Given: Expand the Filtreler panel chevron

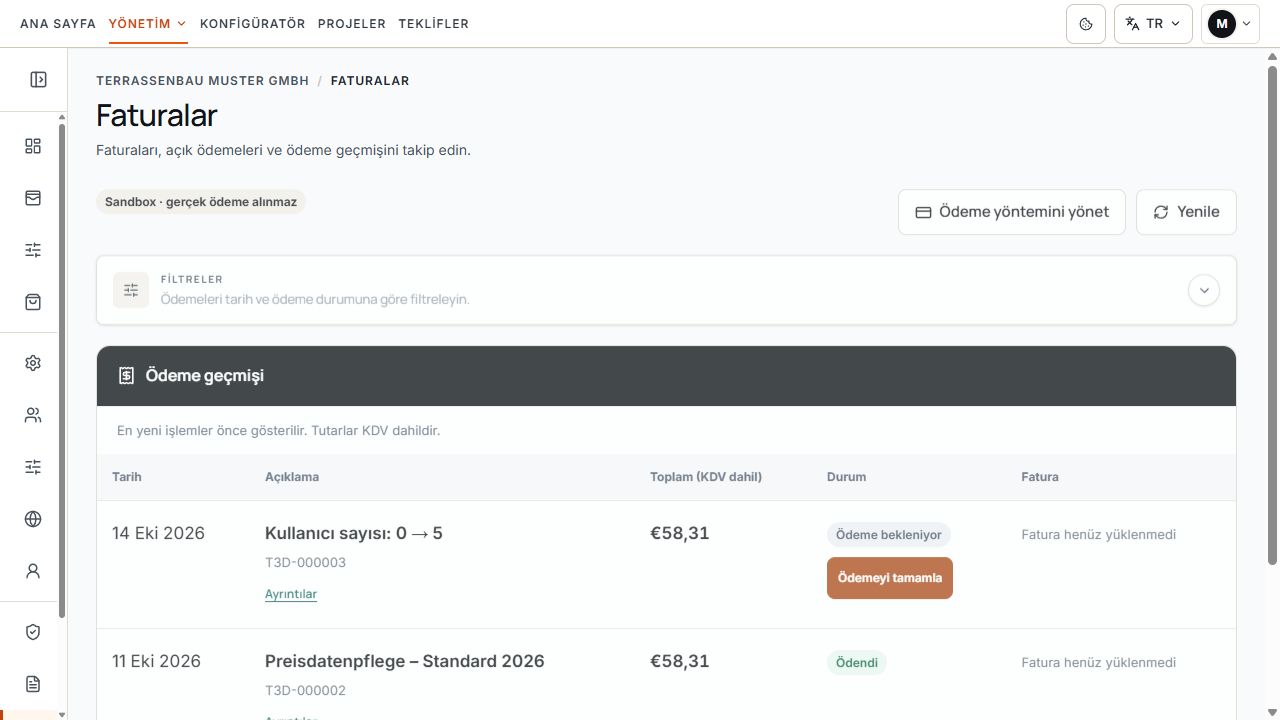Looking at the screenshot, I should click(1204, 290).
